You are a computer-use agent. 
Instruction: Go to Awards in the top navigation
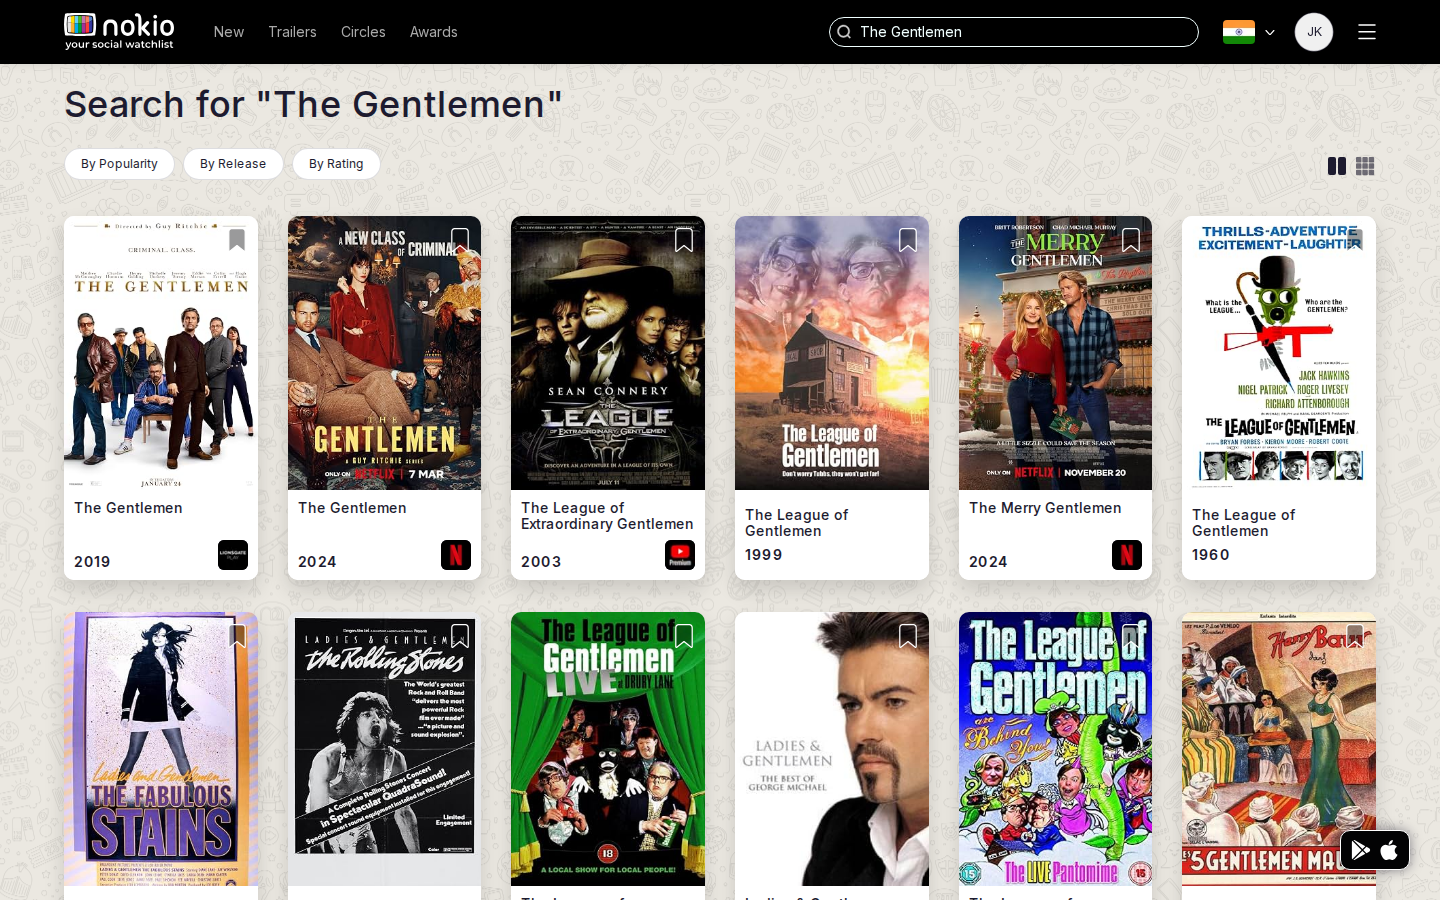click(434, 32)
